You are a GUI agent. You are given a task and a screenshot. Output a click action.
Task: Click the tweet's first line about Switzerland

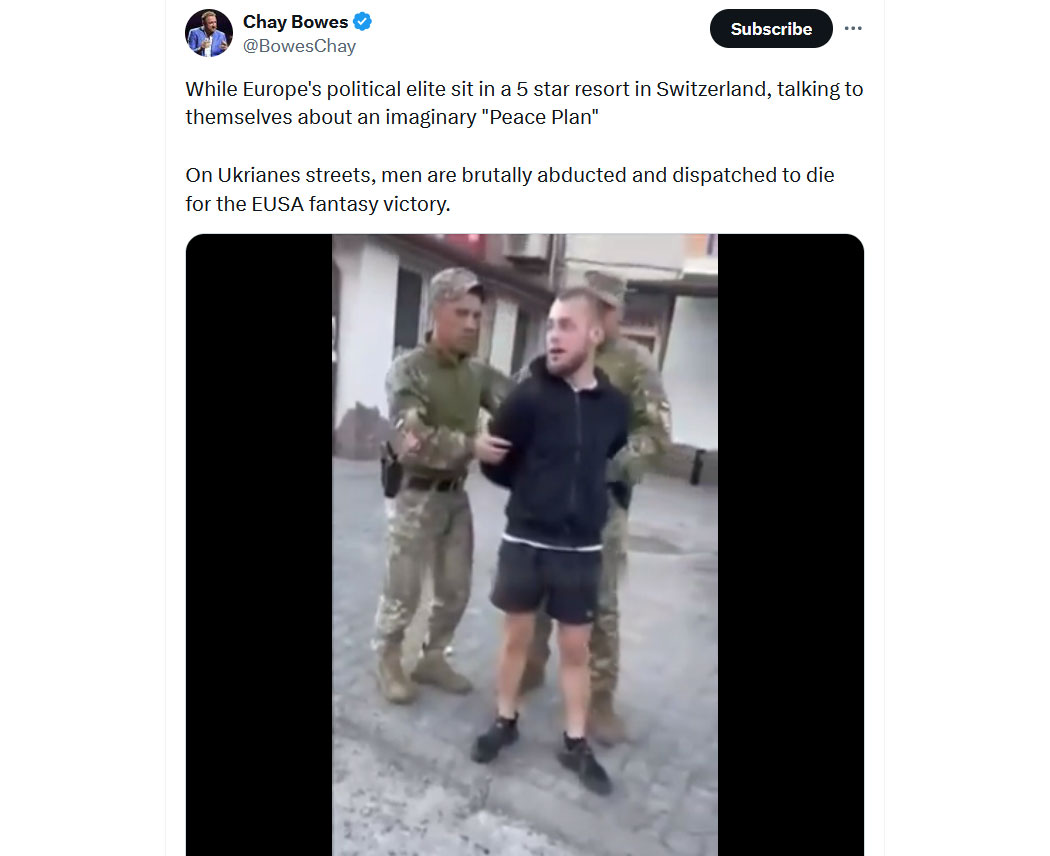(x=524, y=89)
